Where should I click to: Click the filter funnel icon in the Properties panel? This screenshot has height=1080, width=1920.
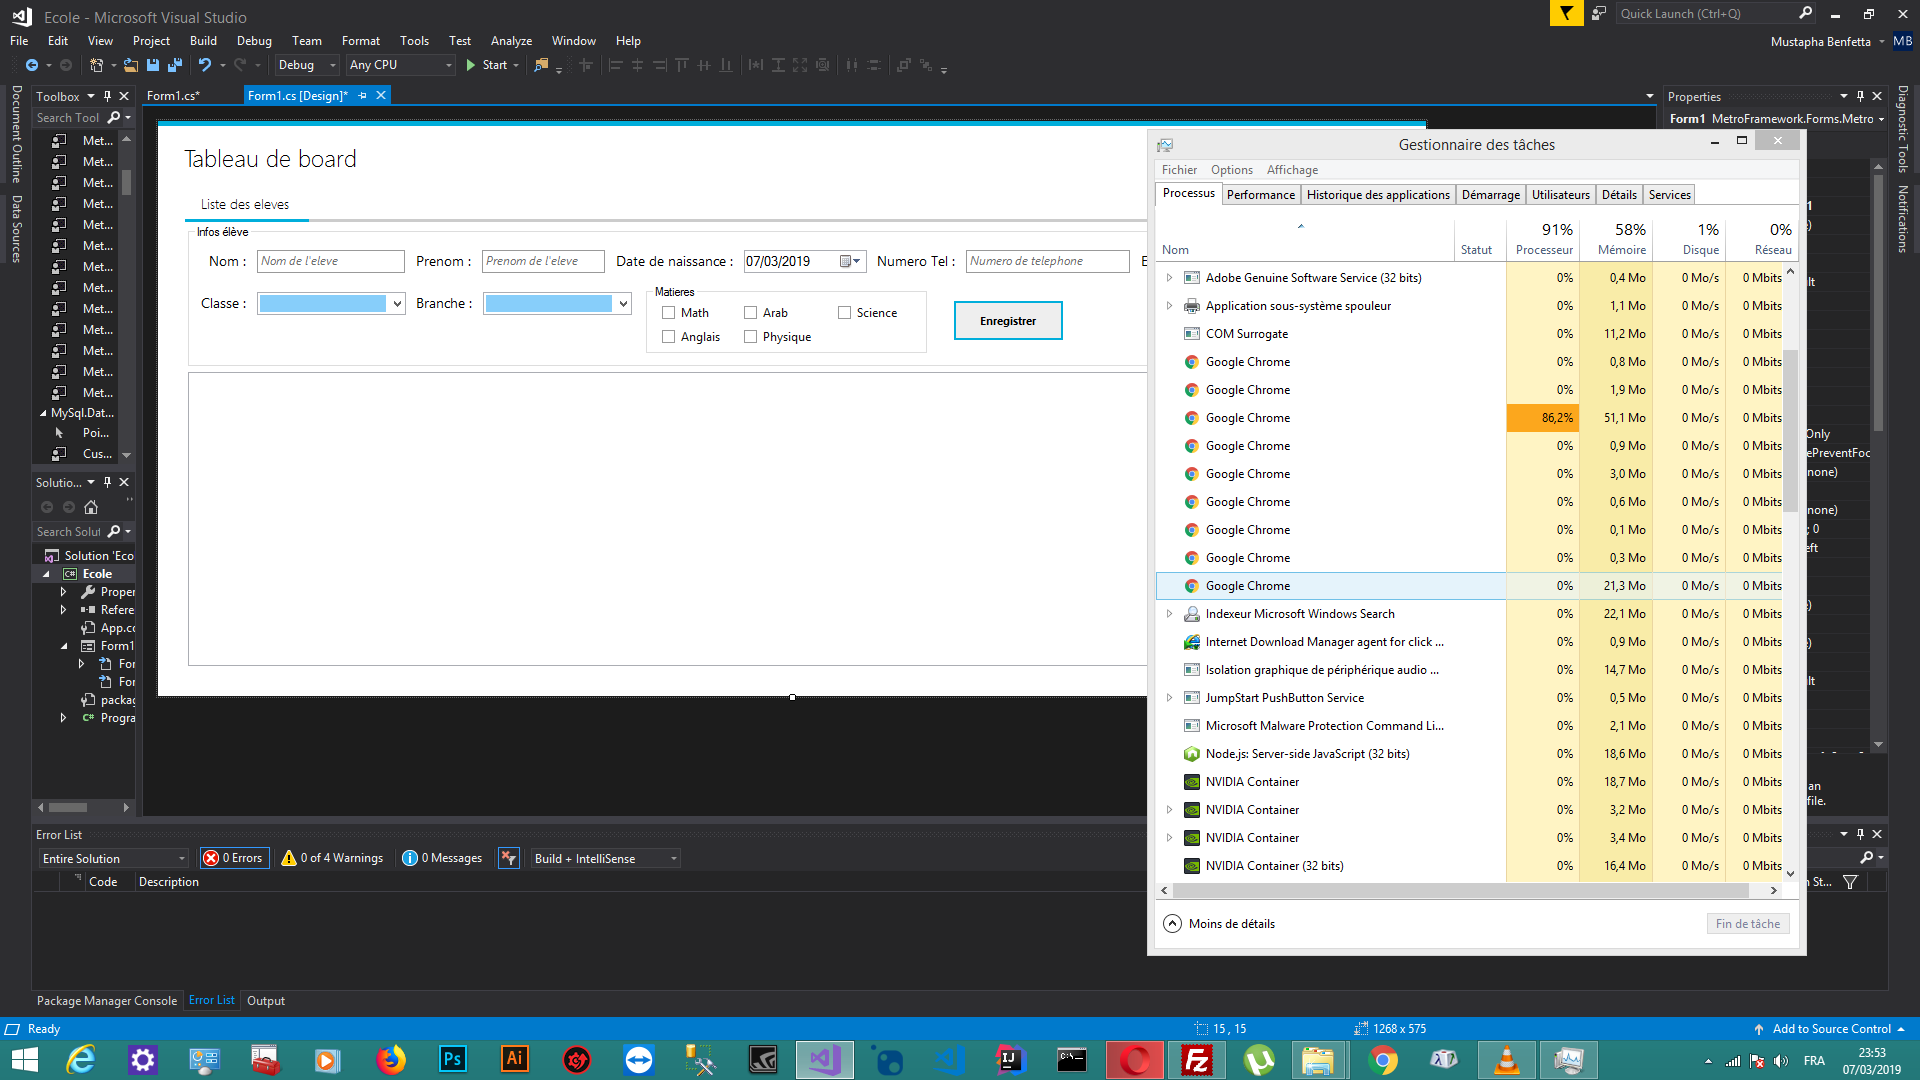[x=1850, y=882]
